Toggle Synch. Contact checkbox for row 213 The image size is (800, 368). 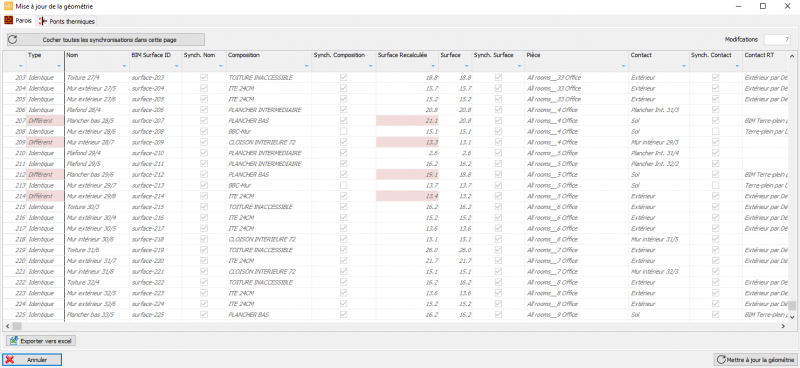point(716,185)
